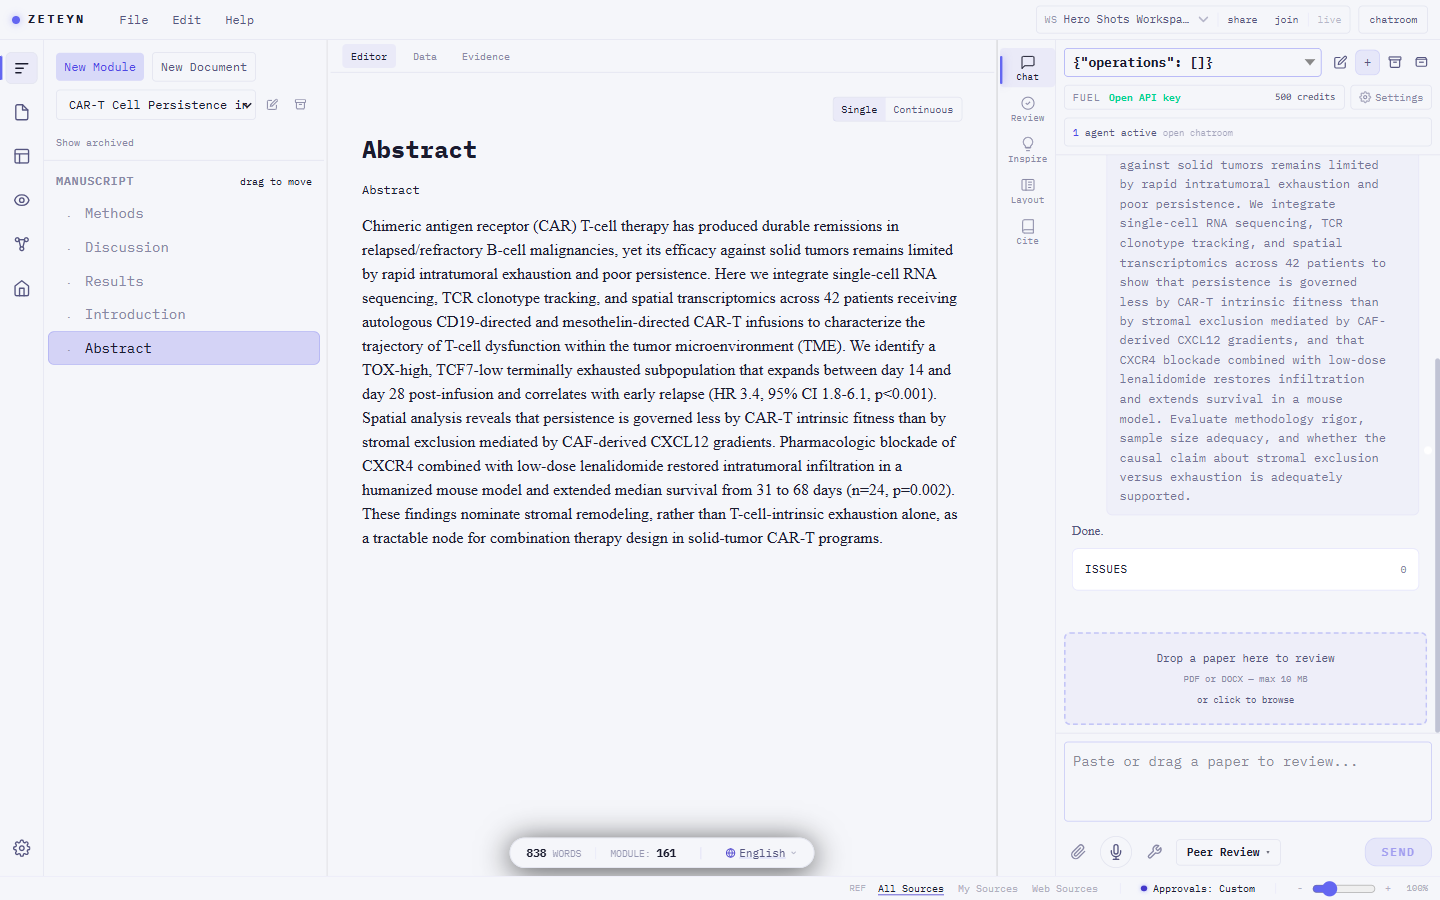Image resolution: width=1440 pixels, height=900 pixels.
Task: Open the chatroom button in top bar
Action: [x=1393, y=20]
